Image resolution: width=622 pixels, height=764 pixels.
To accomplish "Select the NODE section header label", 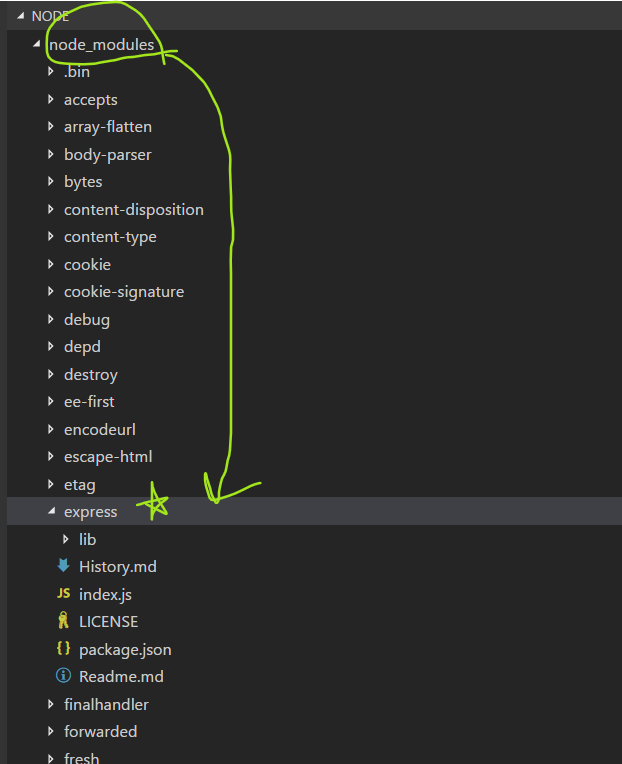I will pyautogui.click(x=50, y=16).
